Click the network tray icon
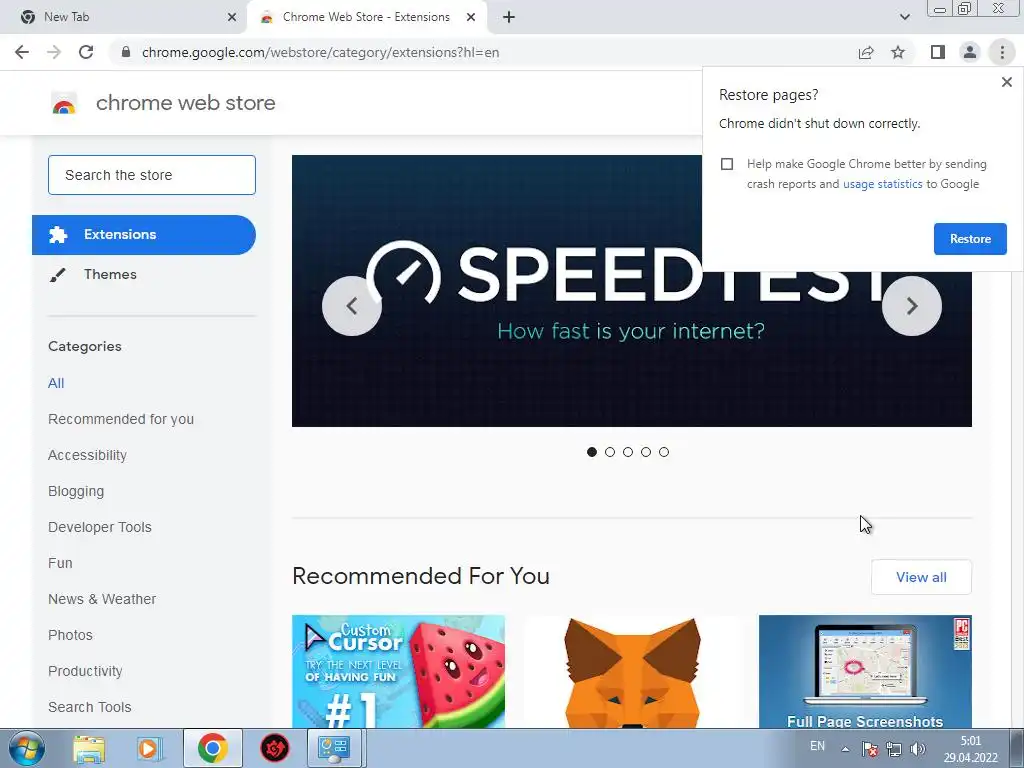This screenshot has height=768, width=1024. click(x=893, y=749)
